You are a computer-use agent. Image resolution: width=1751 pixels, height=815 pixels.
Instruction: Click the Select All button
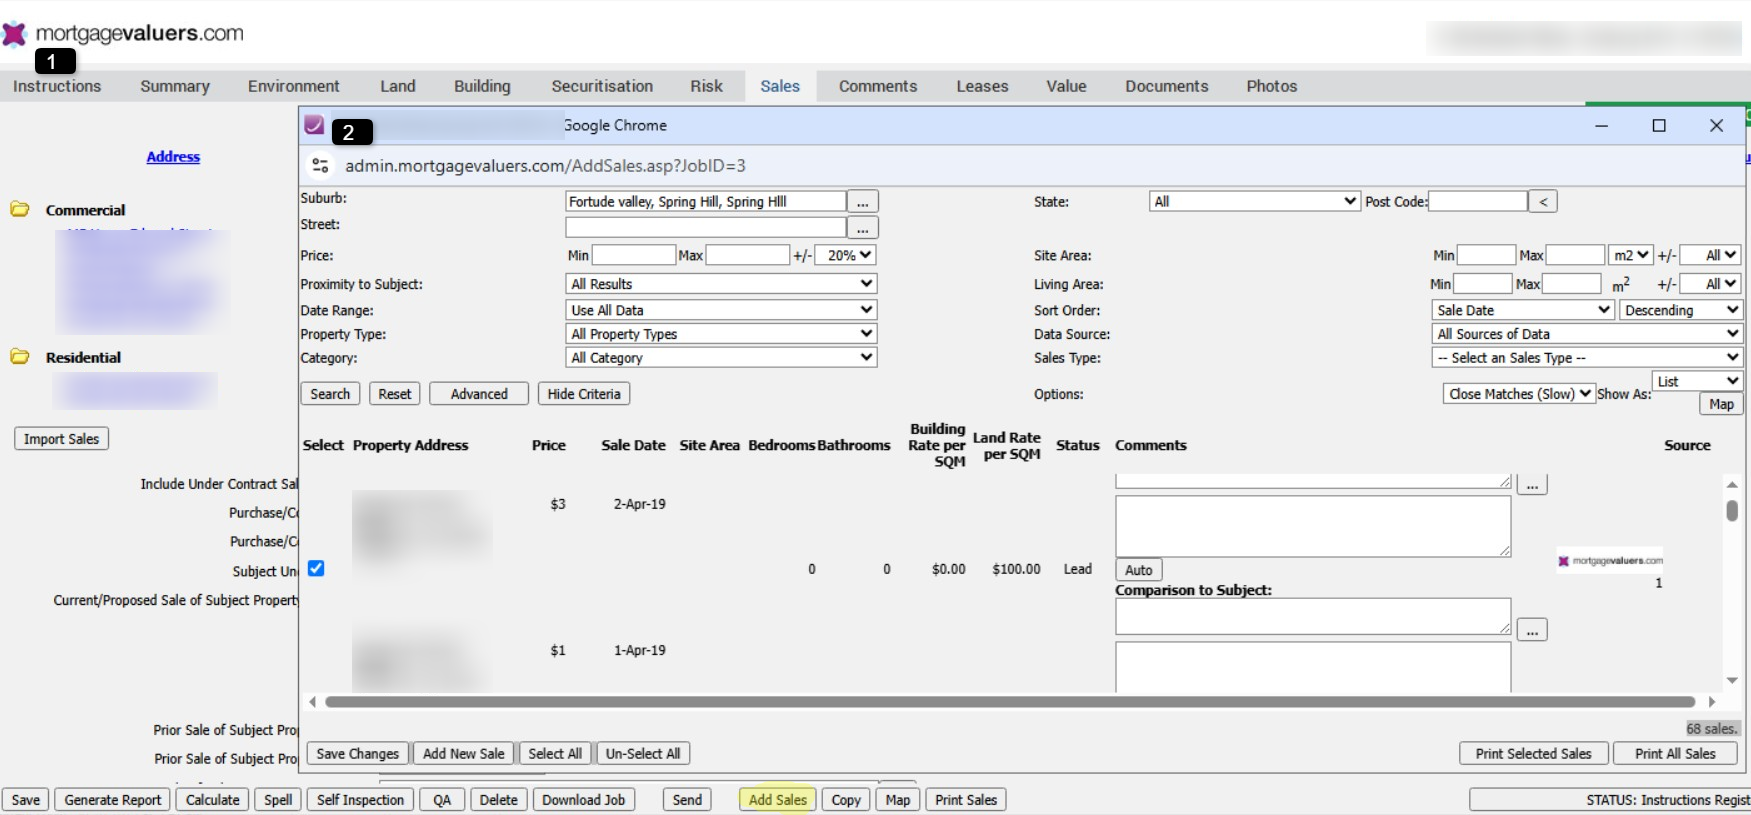pos(555,754)
